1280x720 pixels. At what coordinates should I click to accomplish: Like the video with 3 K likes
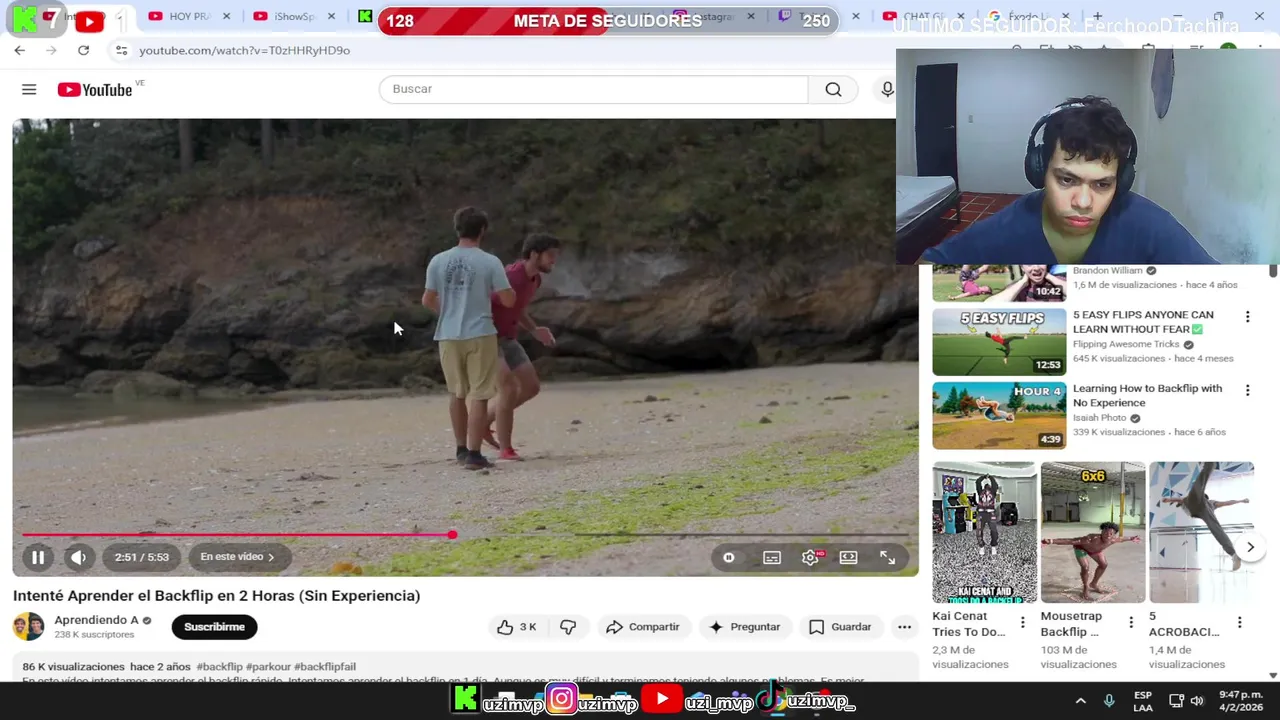point(517,627)
